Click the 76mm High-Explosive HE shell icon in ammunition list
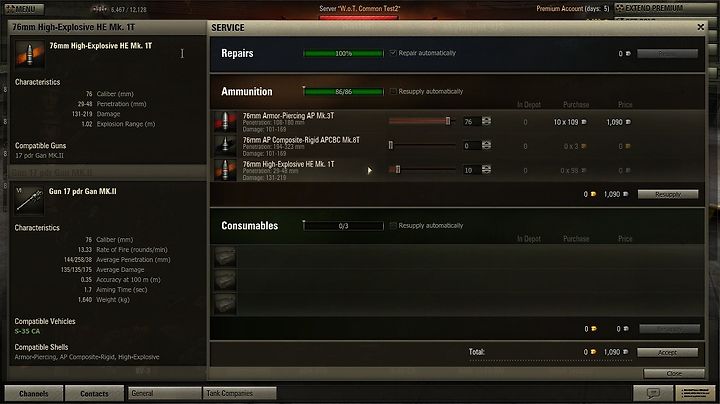This screenshot has width=720, height=404. (x=225, y=170)
